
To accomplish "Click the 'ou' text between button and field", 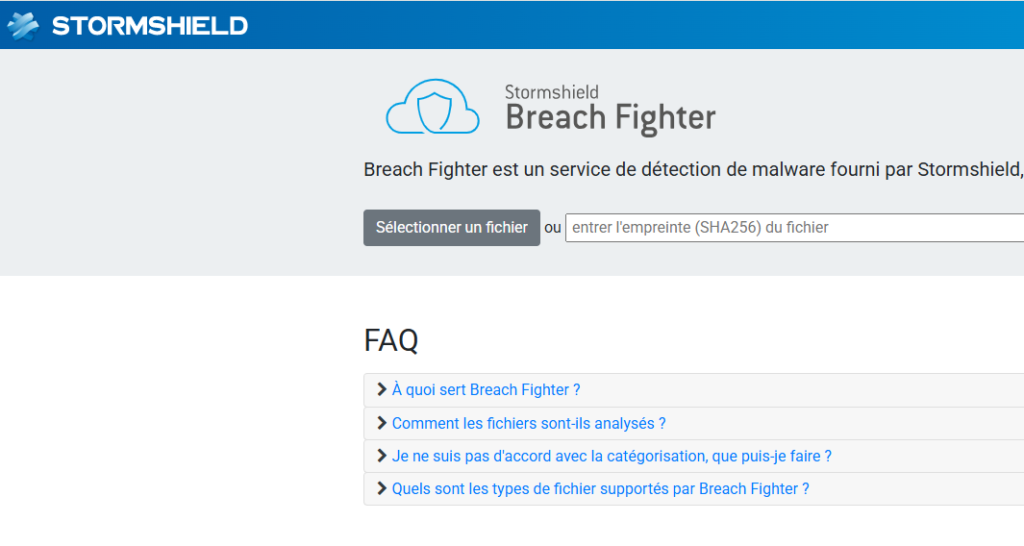I will coord(553,228).
